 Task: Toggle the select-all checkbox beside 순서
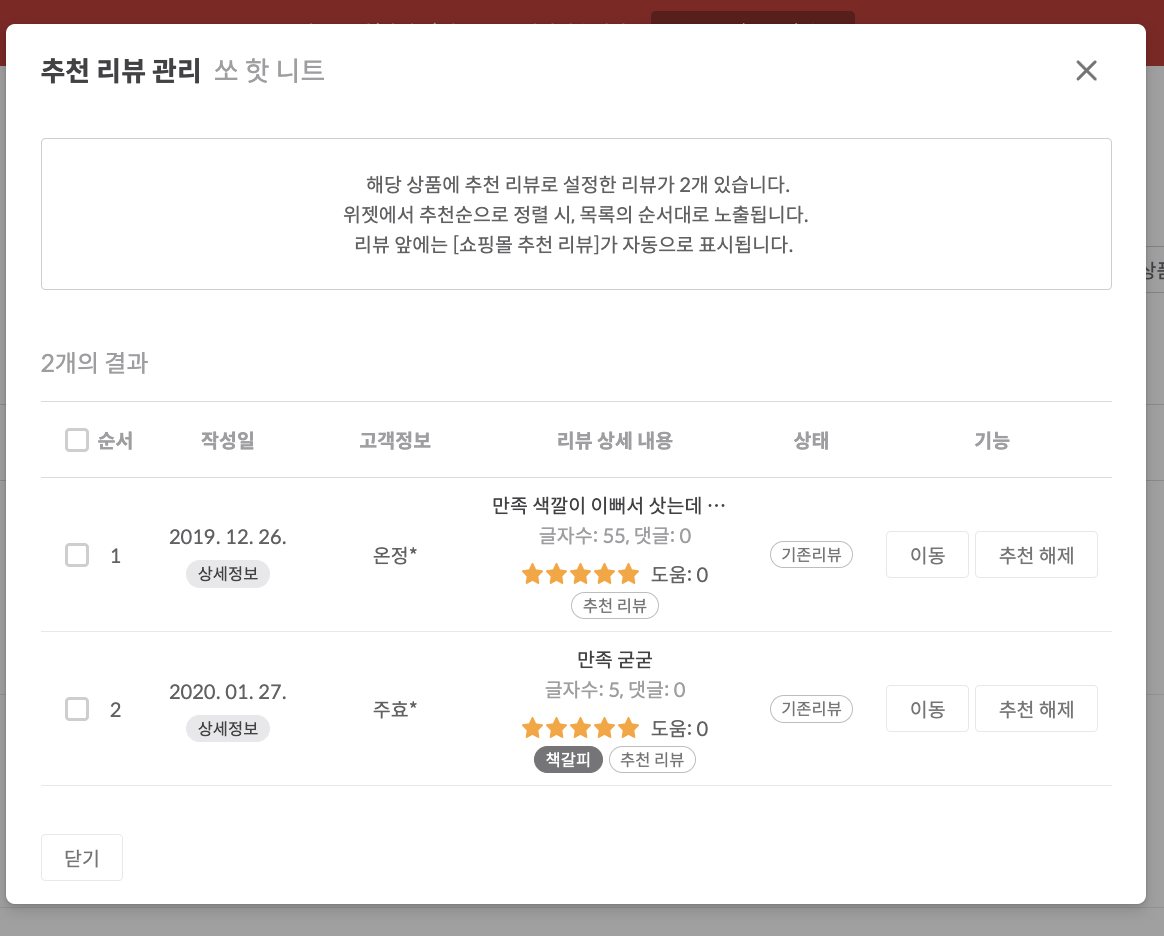coord(77,440)
